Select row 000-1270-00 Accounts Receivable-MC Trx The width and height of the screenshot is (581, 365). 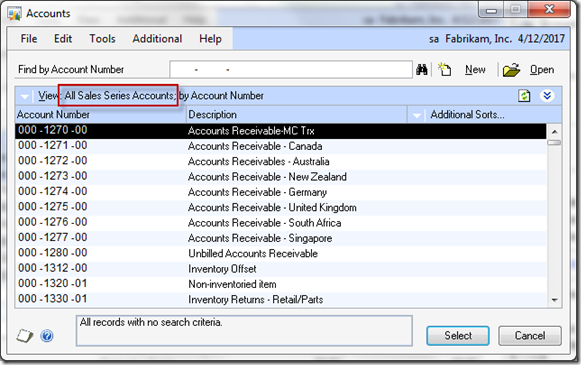(280, 130)
